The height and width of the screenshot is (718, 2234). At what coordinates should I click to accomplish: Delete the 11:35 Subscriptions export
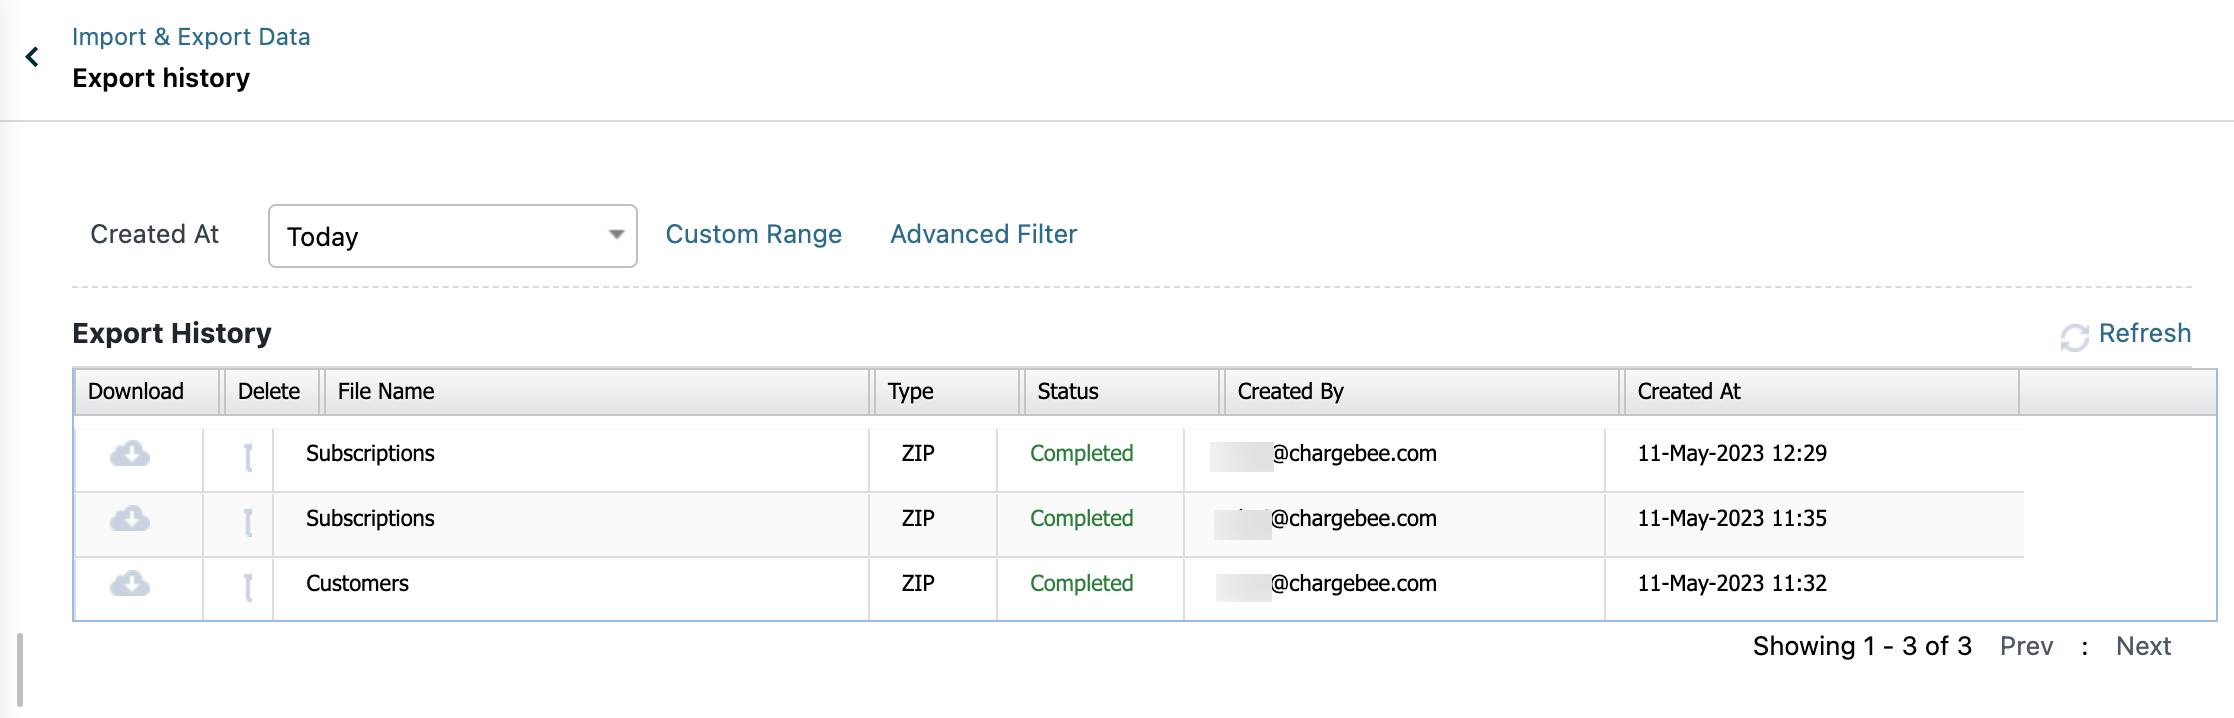click(x=248, y=522)
